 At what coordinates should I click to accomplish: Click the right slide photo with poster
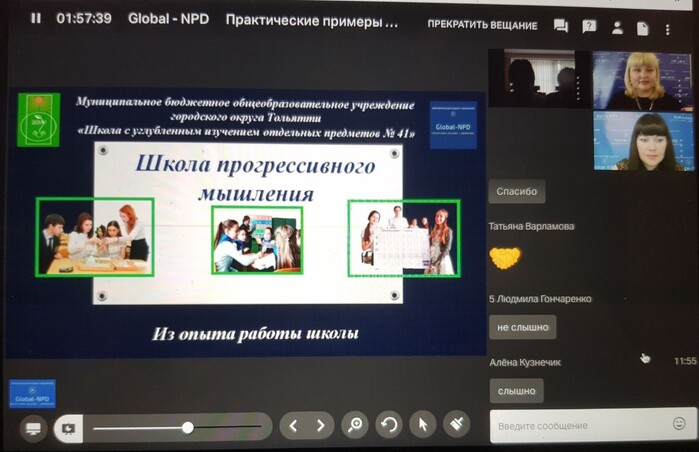point(404,239)
